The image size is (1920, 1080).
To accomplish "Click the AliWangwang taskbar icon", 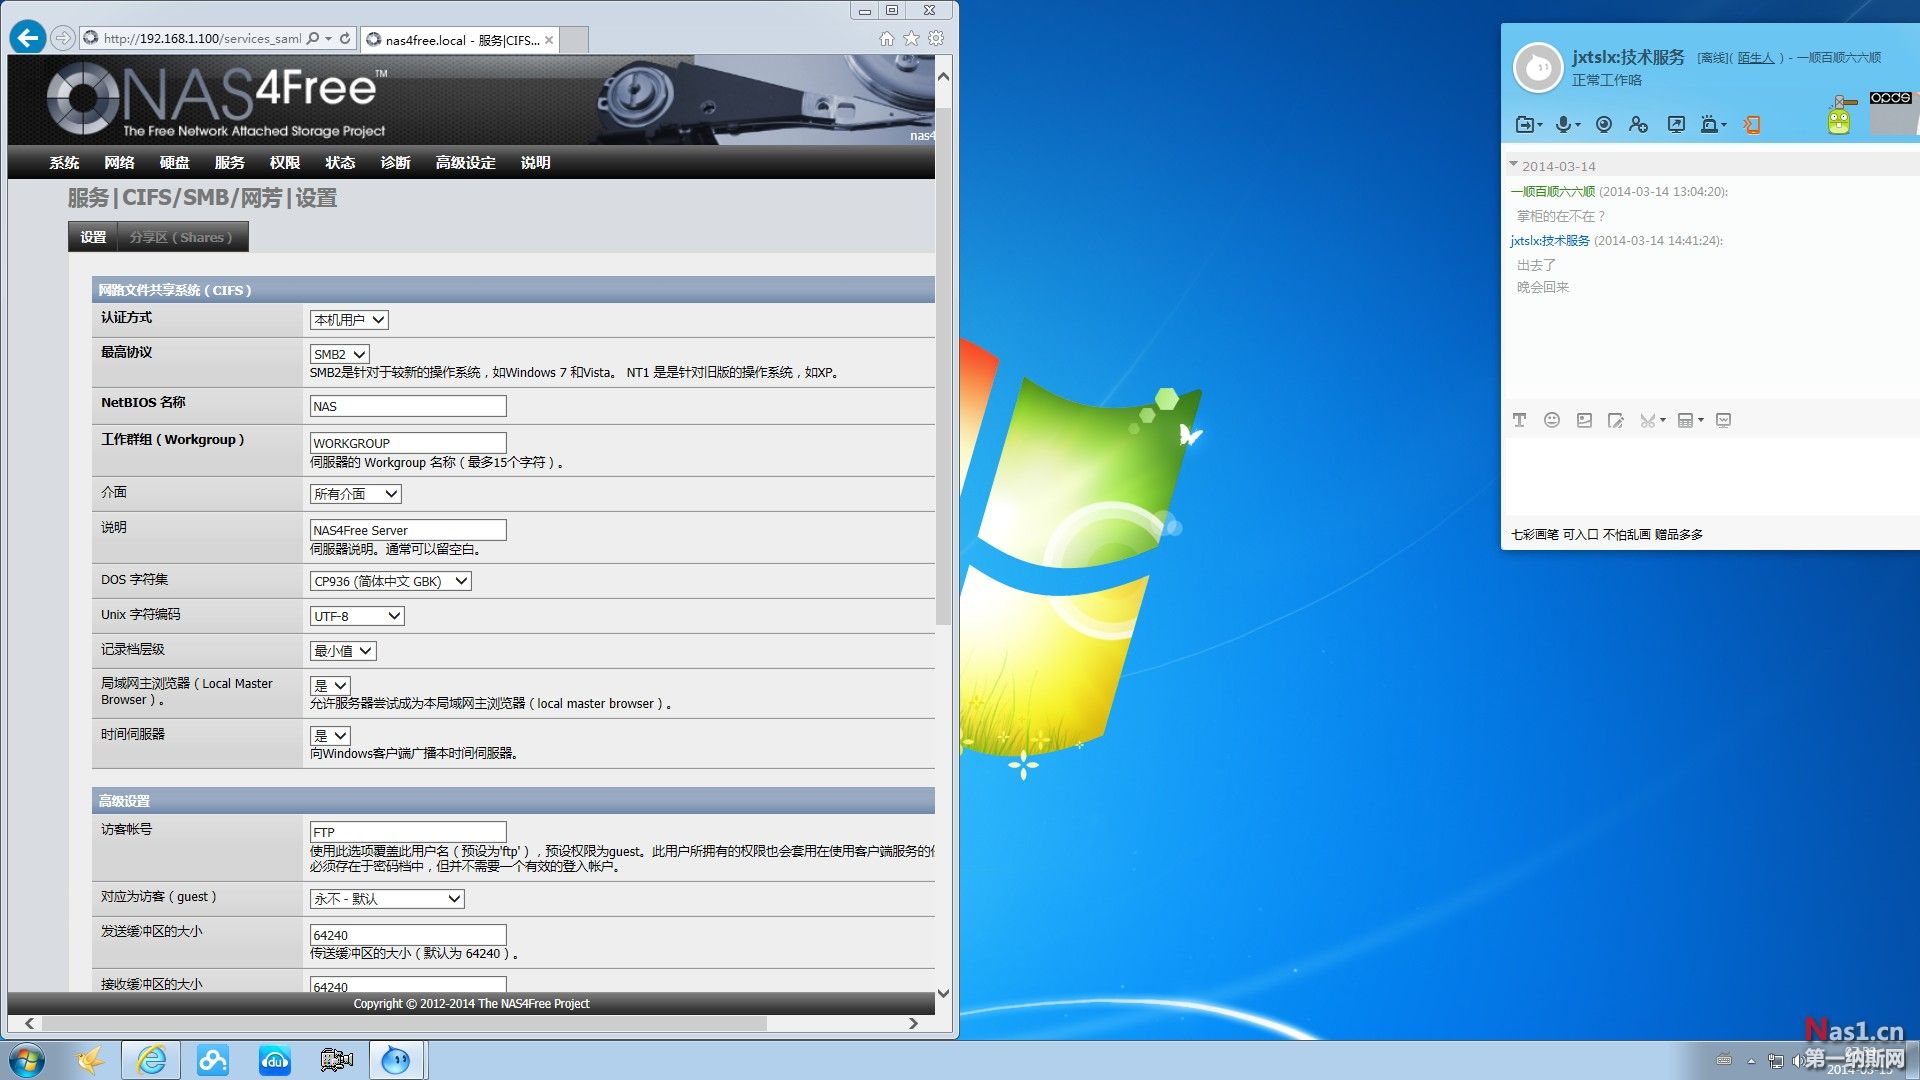I will (396, 1060).
